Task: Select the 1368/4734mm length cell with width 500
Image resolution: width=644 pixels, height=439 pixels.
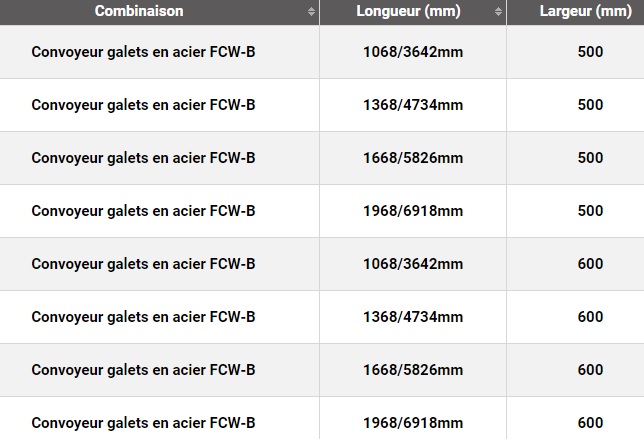Action: [413, 104]
